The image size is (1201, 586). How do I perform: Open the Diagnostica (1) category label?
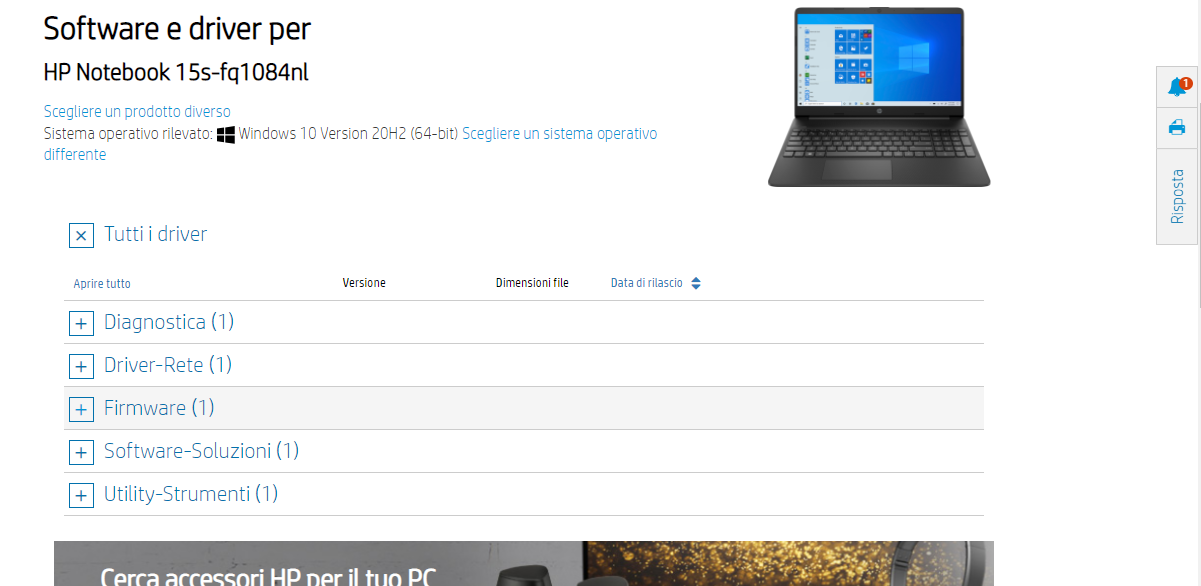(168, 322)
